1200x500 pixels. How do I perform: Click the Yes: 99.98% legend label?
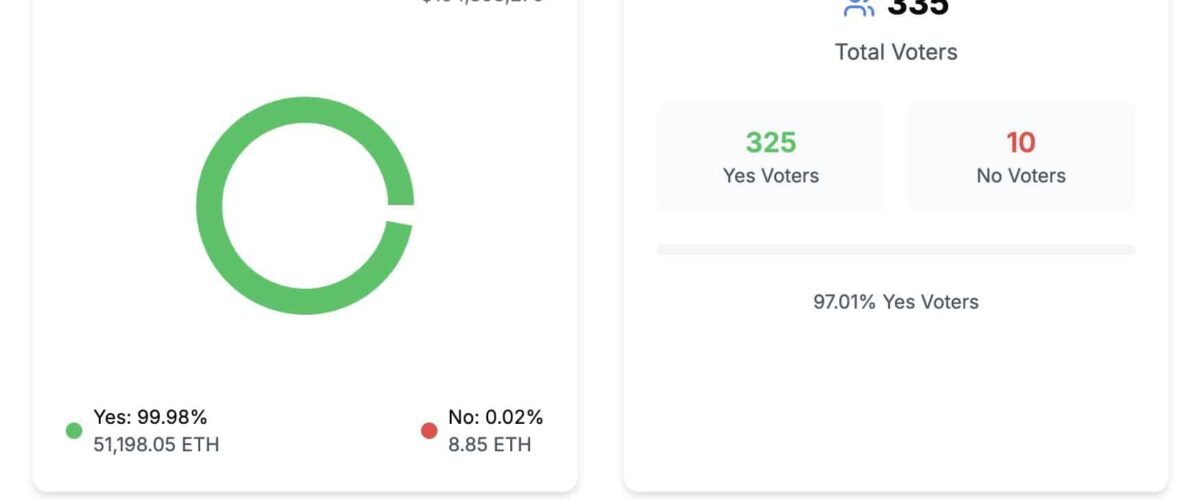point(150,417)
